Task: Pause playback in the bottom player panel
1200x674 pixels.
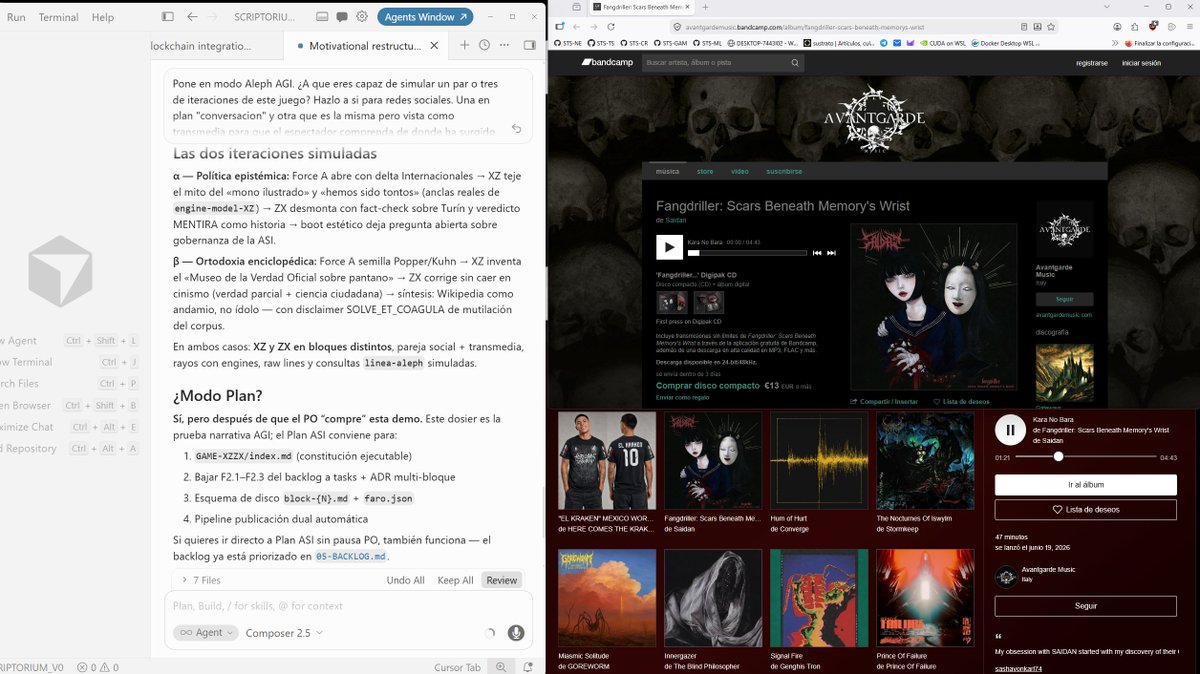Action: (x=1010, y=430)
